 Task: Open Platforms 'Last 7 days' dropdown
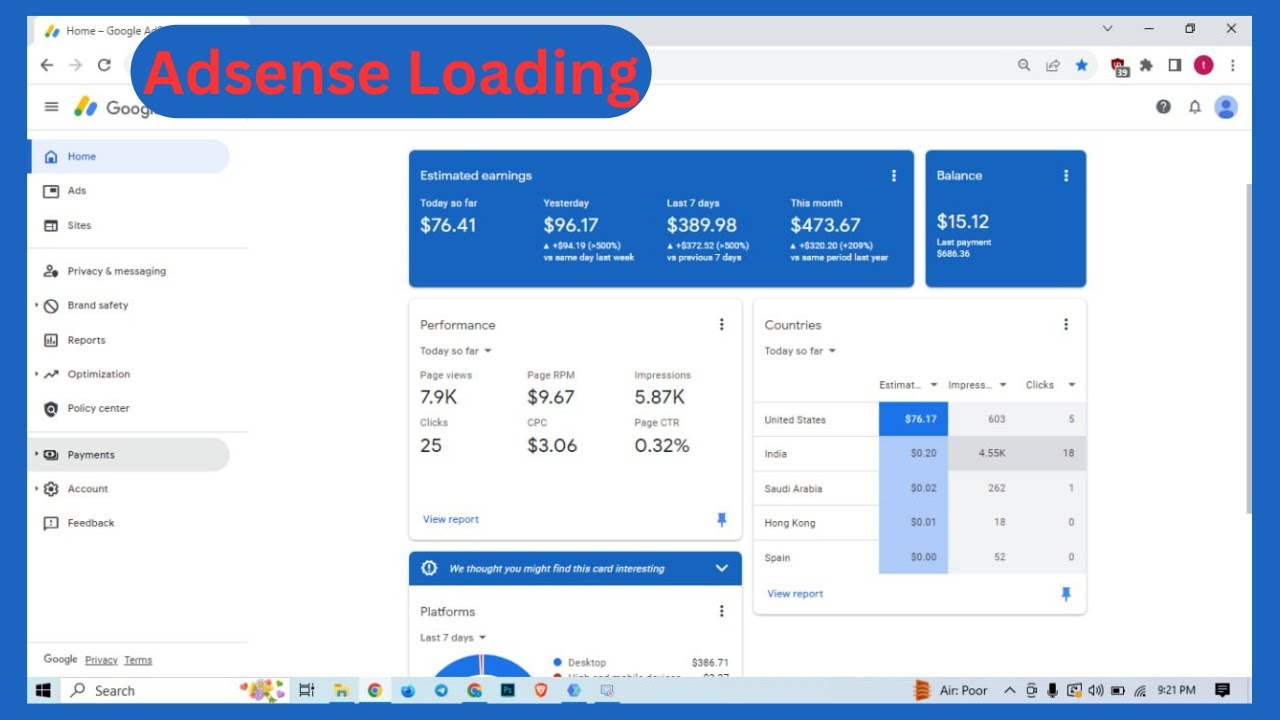click(x=453, y=638)
